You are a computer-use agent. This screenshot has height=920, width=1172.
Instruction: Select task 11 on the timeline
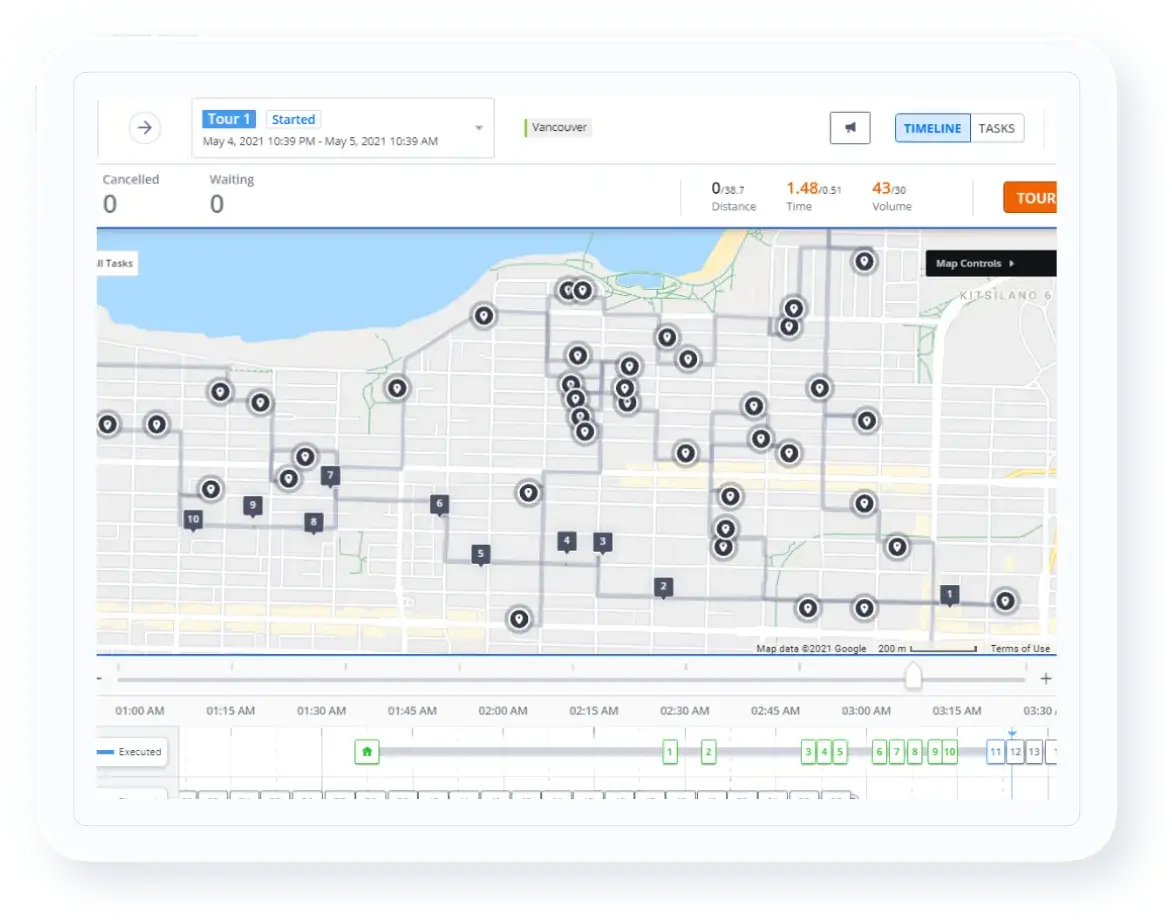995,752
